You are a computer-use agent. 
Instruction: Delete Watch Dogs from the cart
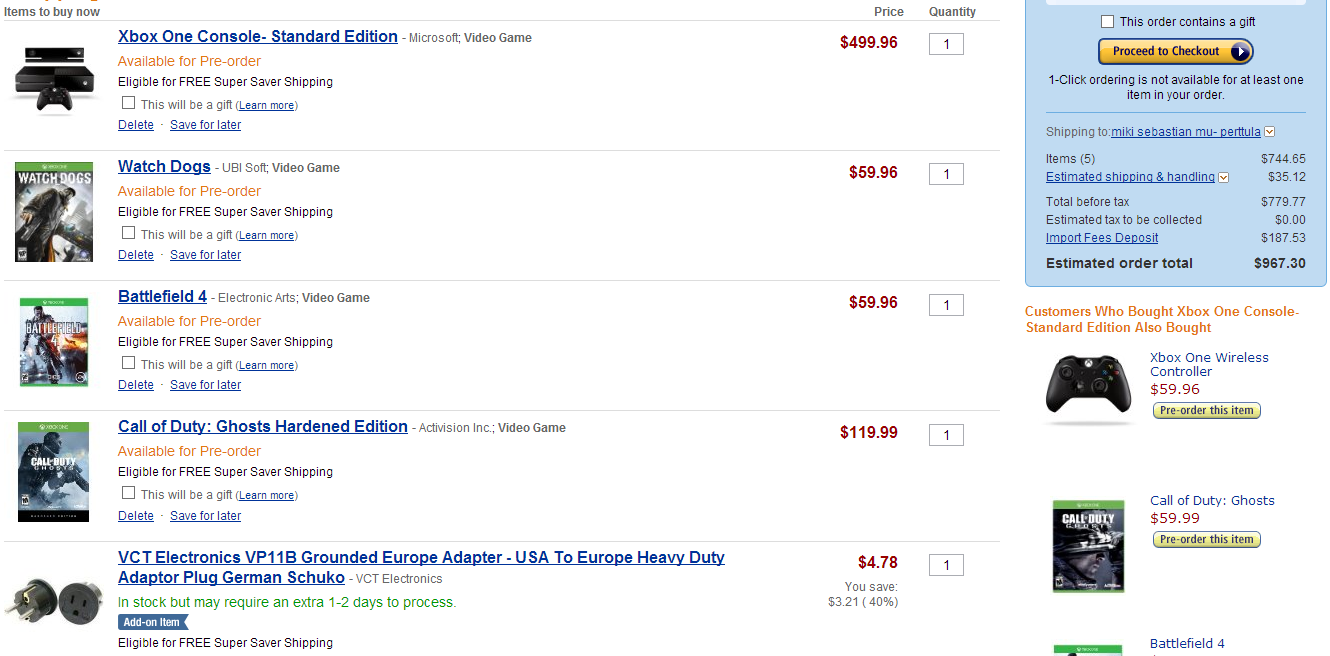click(x=136, y=255)
